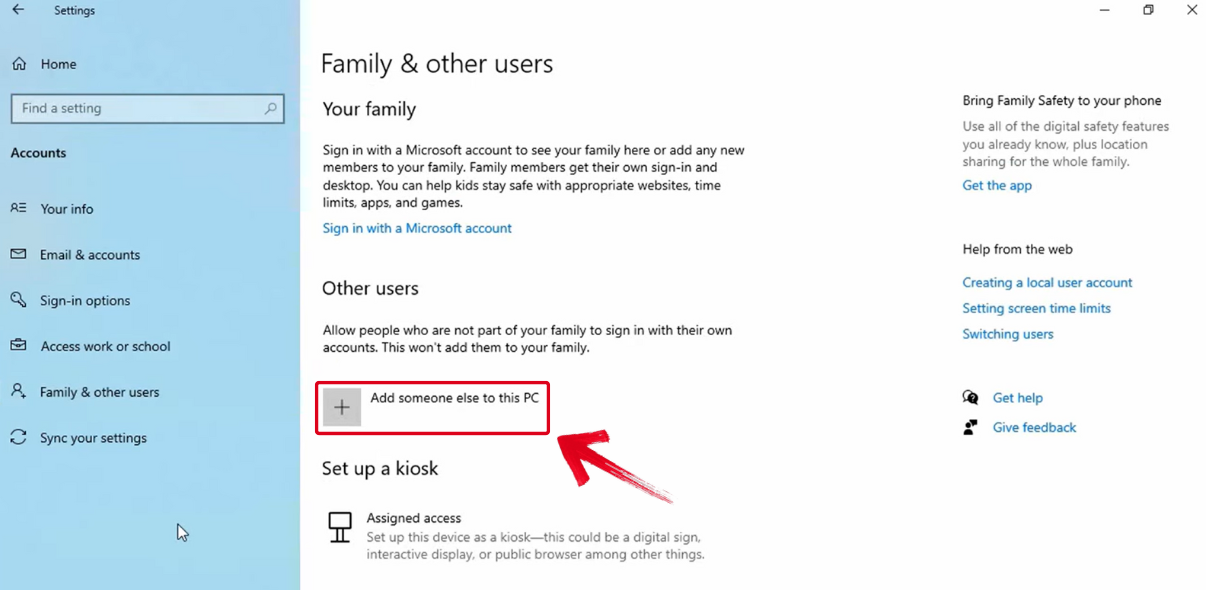Click the Find a setting input field
The image size is (1206, 590).
[x=140, y=108]
